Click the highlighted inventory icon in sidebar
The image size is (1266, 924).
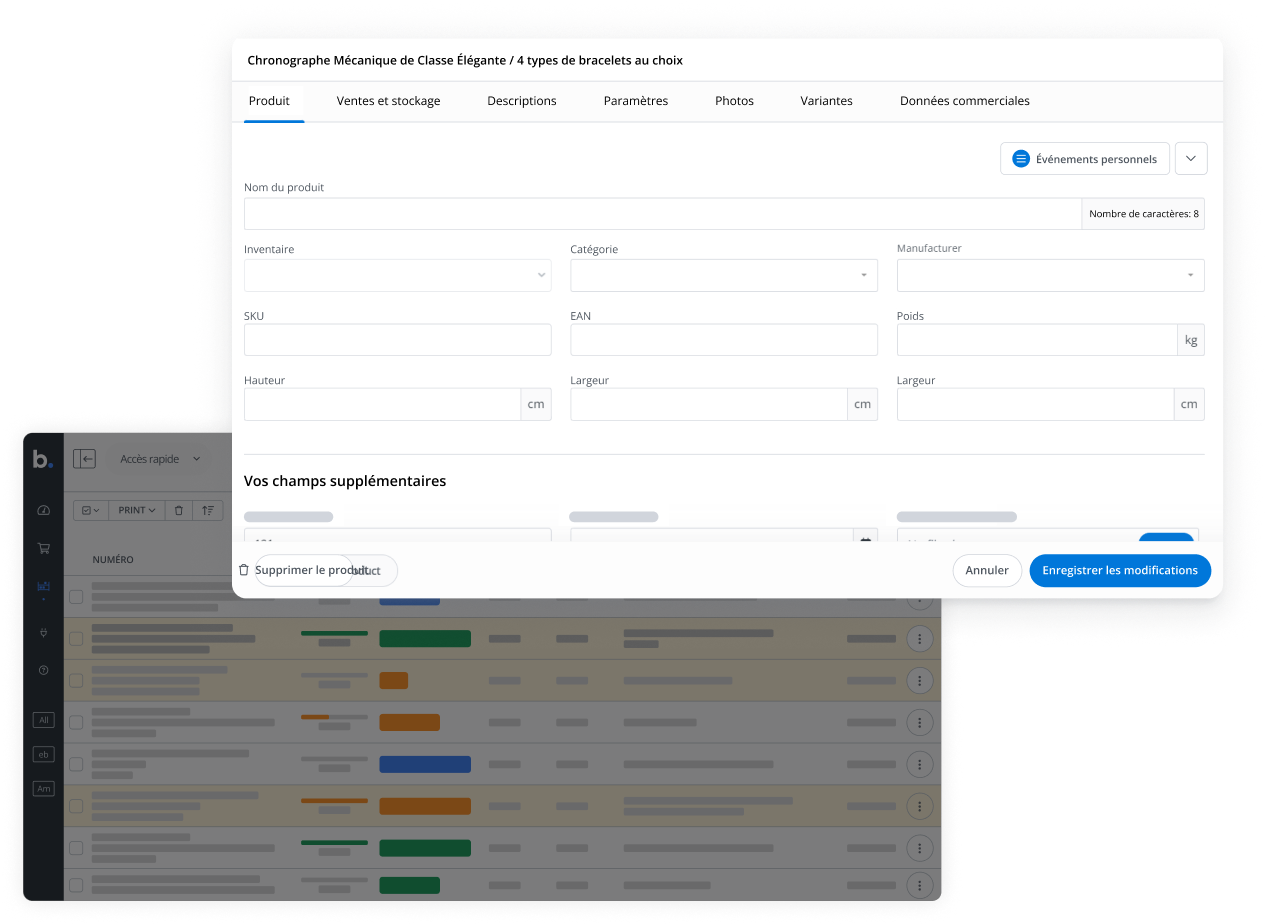pyautogui.click(x=43, y=586)
